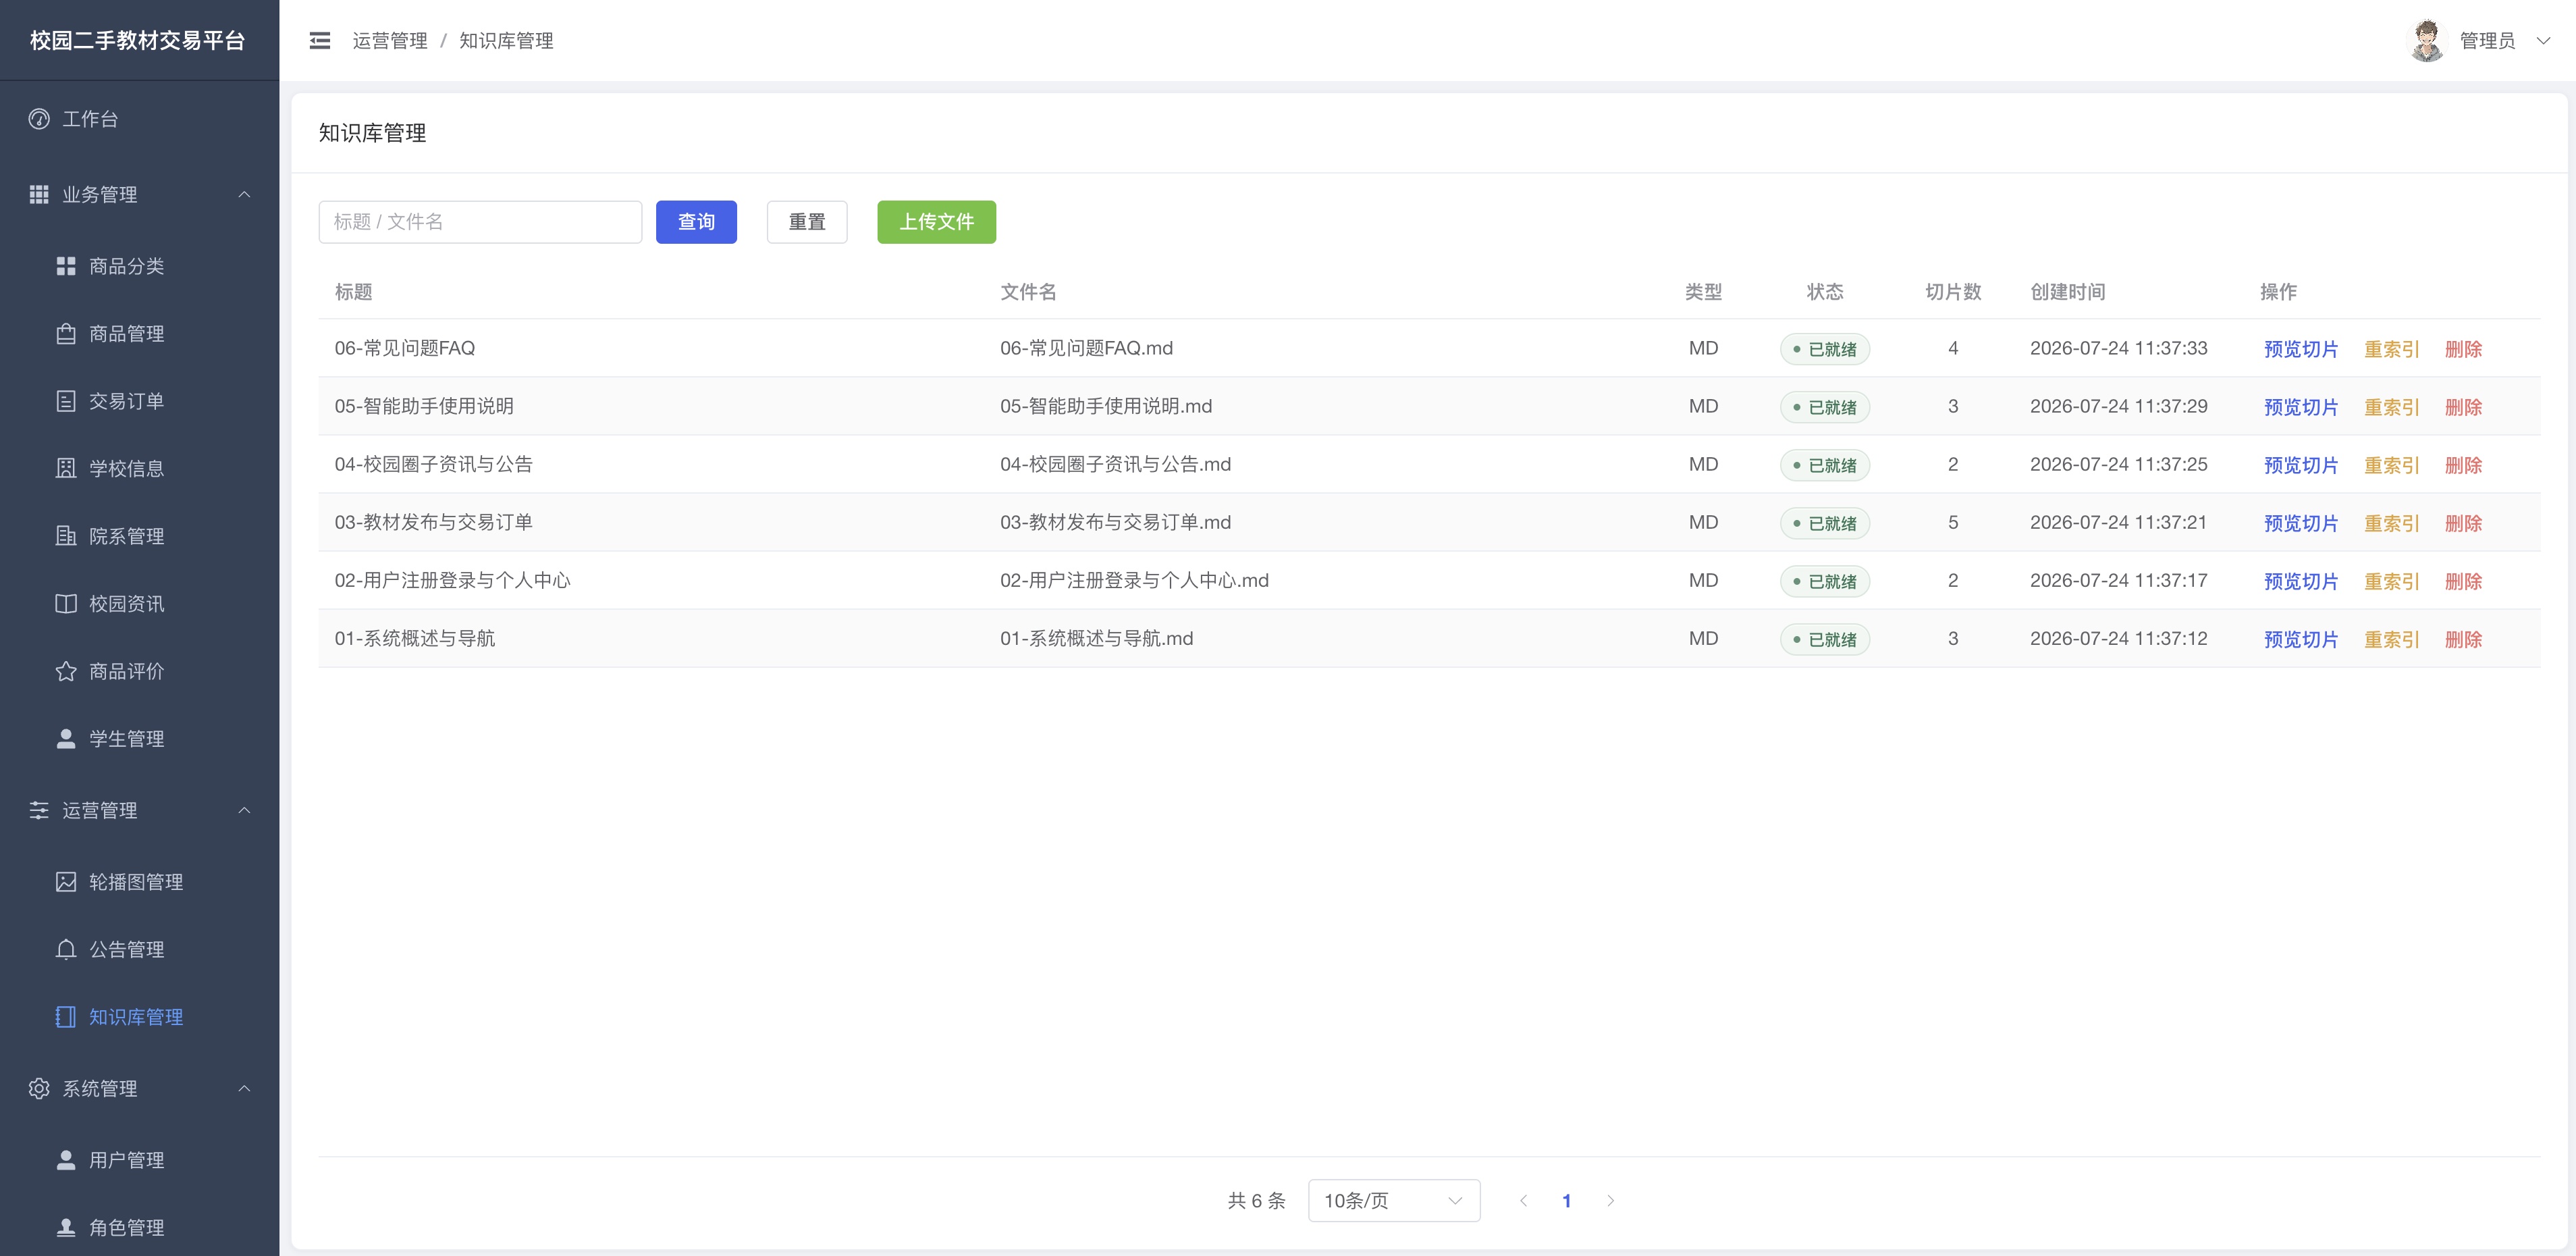This screenshot has width=2576, height=1256.
Task: Click the 用户管理 person icon
Action: point(66,1160)
